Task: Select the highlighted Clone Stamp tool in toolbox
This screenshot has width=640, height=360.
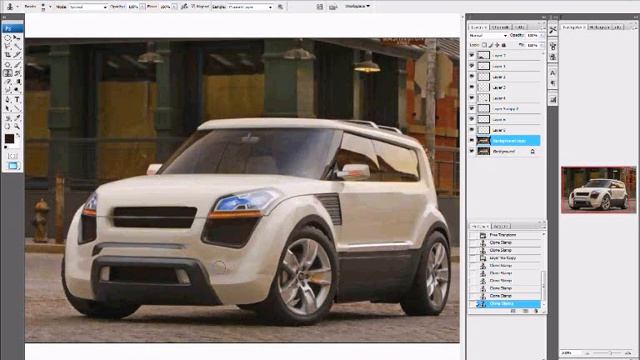Action: coord(7,73)
